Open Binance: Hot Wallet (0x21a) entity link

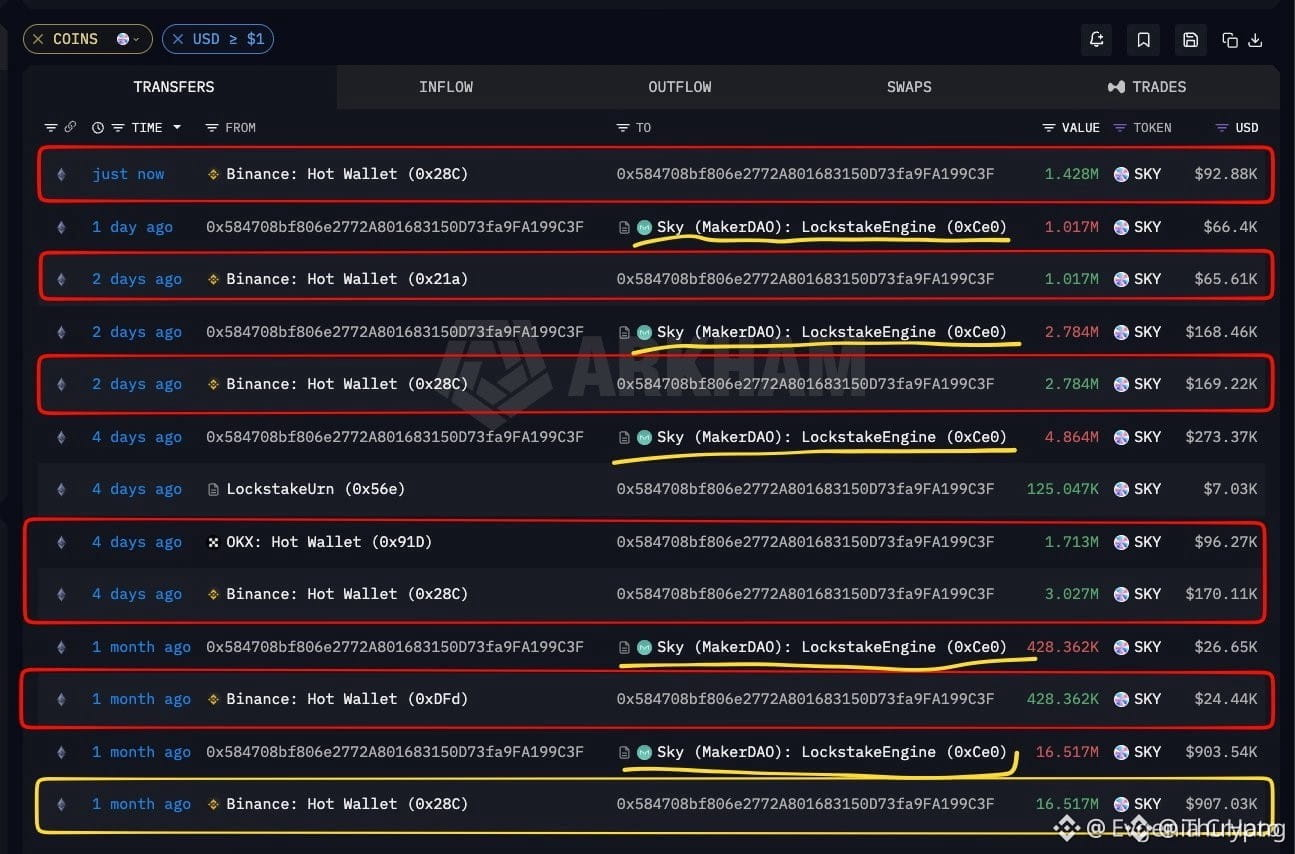pyautogui.click(x=347, y=279)
